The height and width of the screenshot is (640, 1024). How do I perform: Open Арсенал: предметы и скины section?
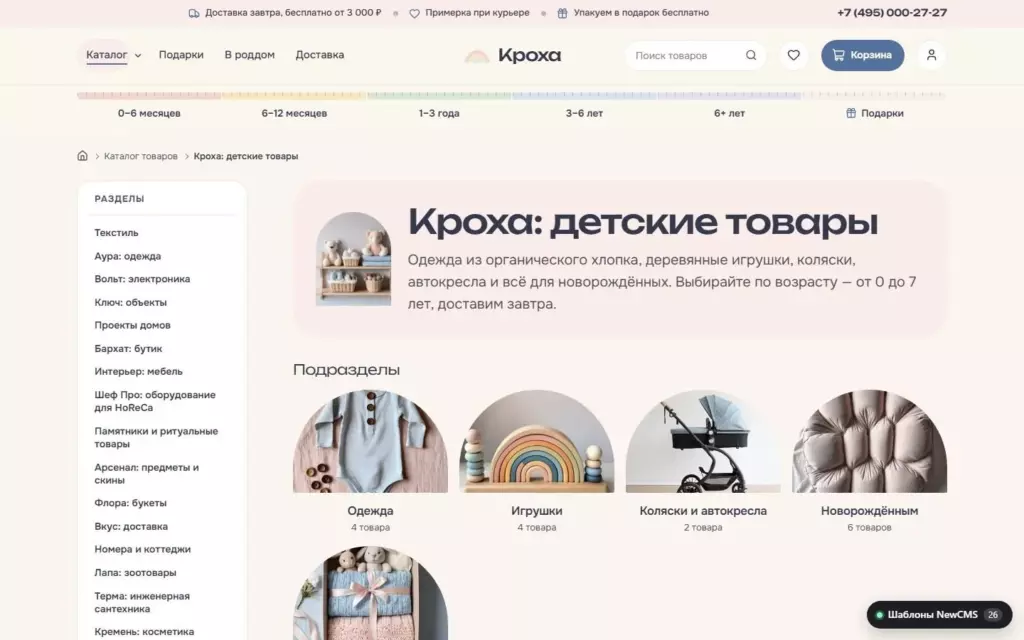point(146,473)
